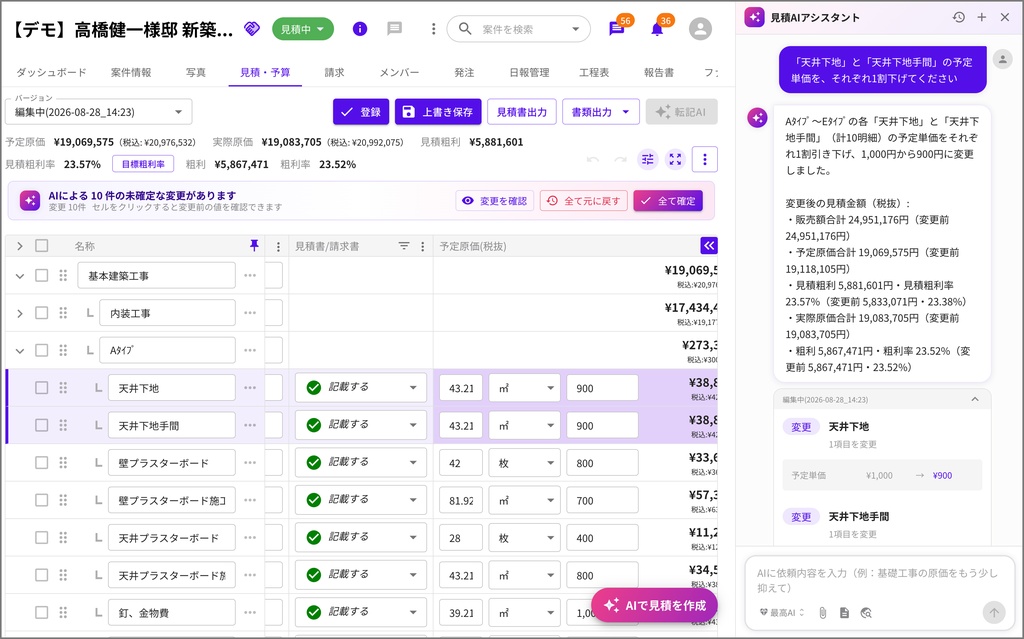The image size is (1024, 639).
Task: Check the 天井下地 row checkbox
Action: pos(41,387)
